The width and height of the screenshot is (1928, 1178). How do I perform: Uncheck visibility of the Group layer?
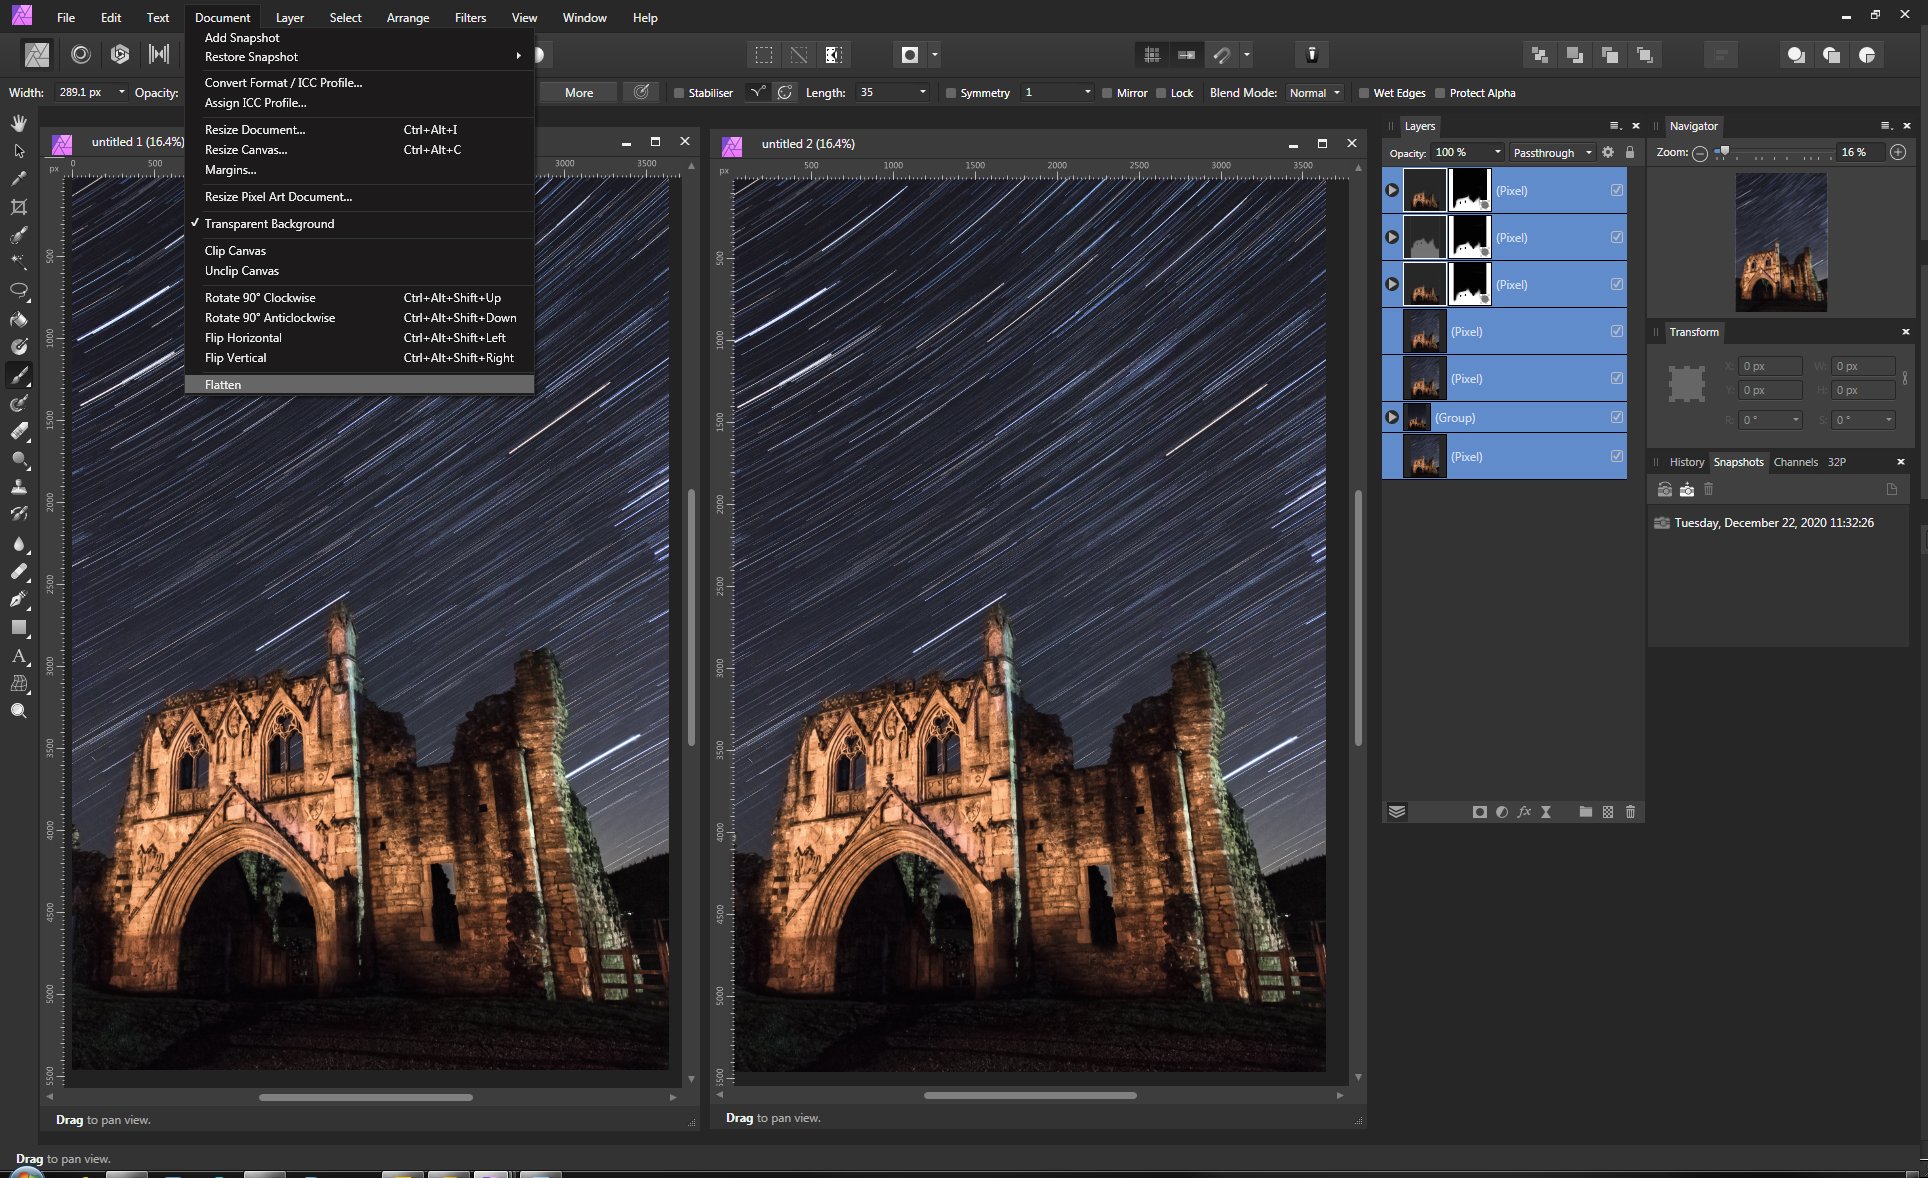tap(1617, 418)
